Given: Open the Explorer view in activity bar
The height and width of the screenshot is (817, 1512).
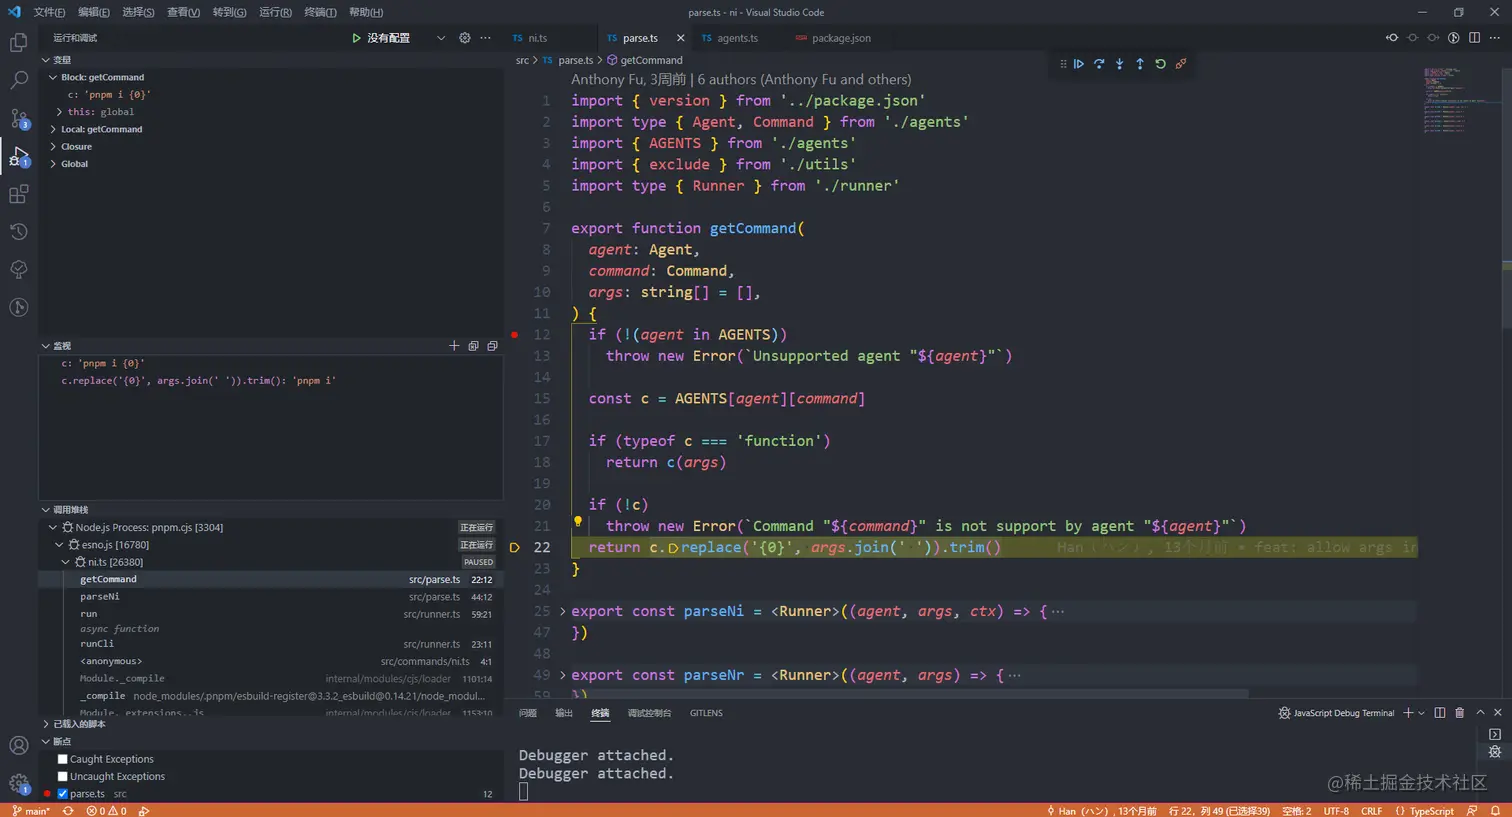Looking at the screenshot, I should click(18, 43).
